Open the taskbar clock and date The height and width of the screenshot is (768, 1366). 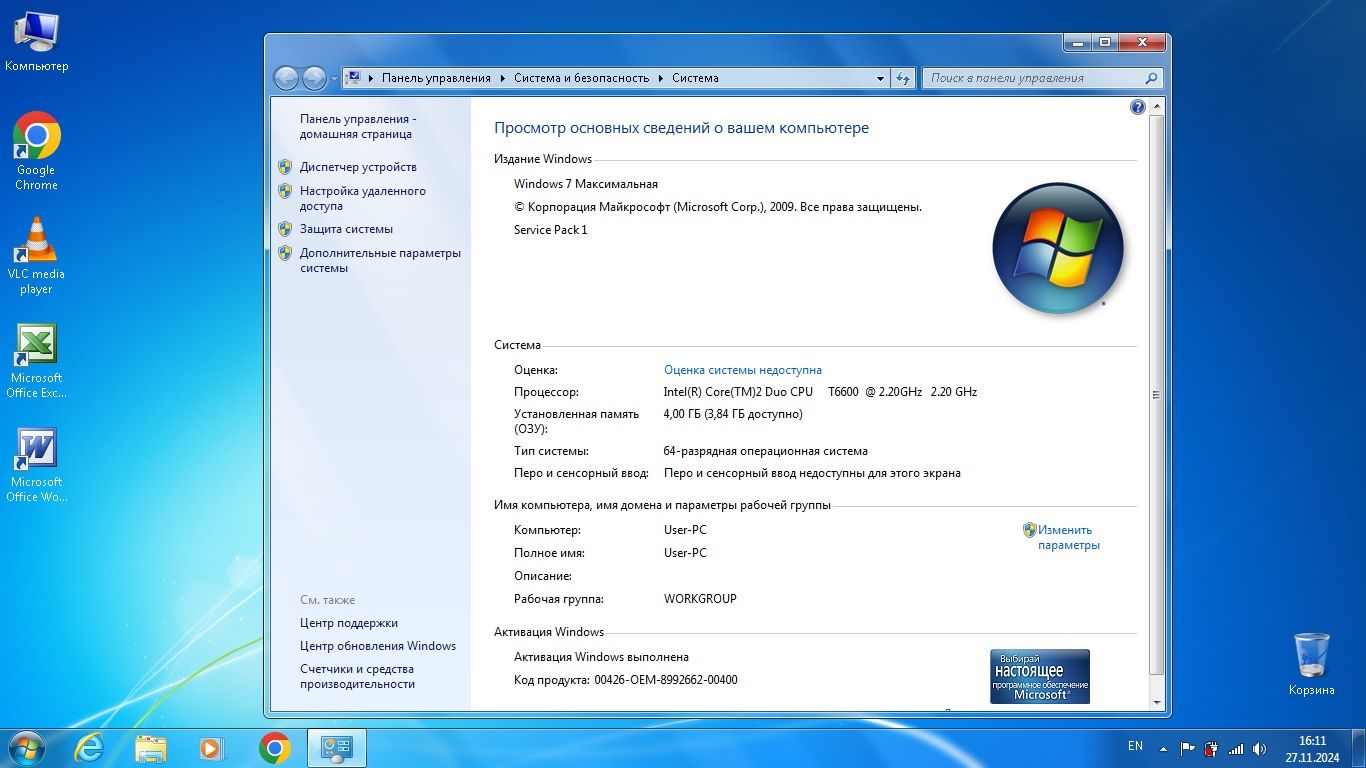click(x=1312, y=749)
